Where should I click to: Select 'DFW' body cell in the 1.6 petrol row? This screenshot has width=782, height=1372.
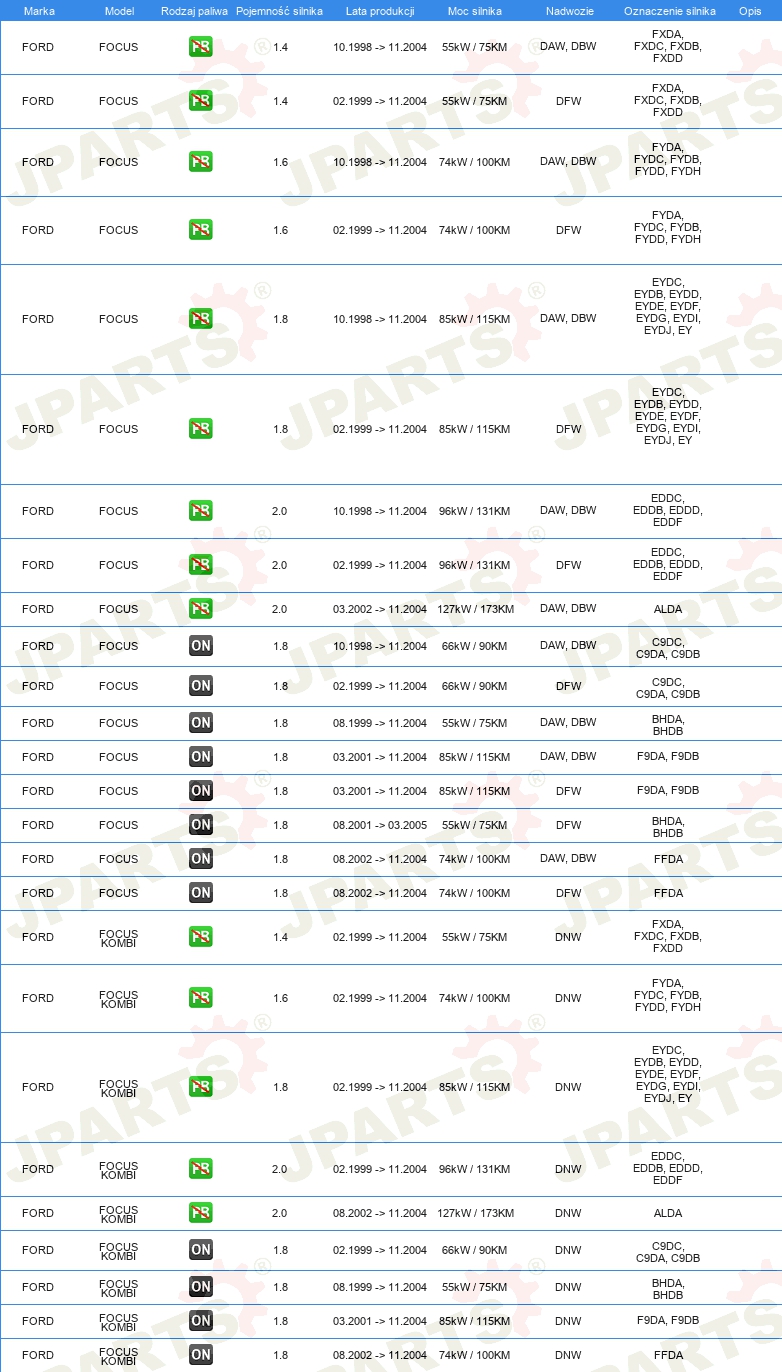click(568, 230)
